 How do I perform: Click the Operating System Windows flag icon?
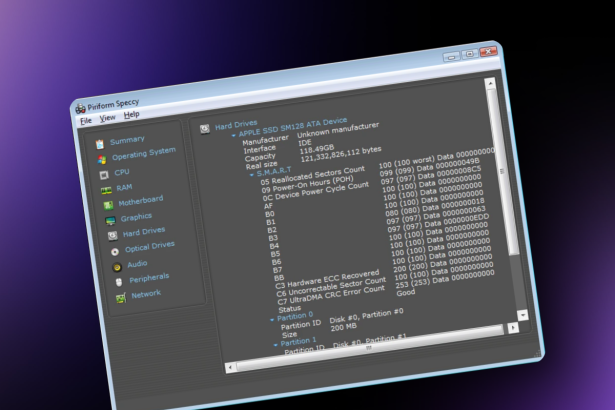tap(102, 160)
